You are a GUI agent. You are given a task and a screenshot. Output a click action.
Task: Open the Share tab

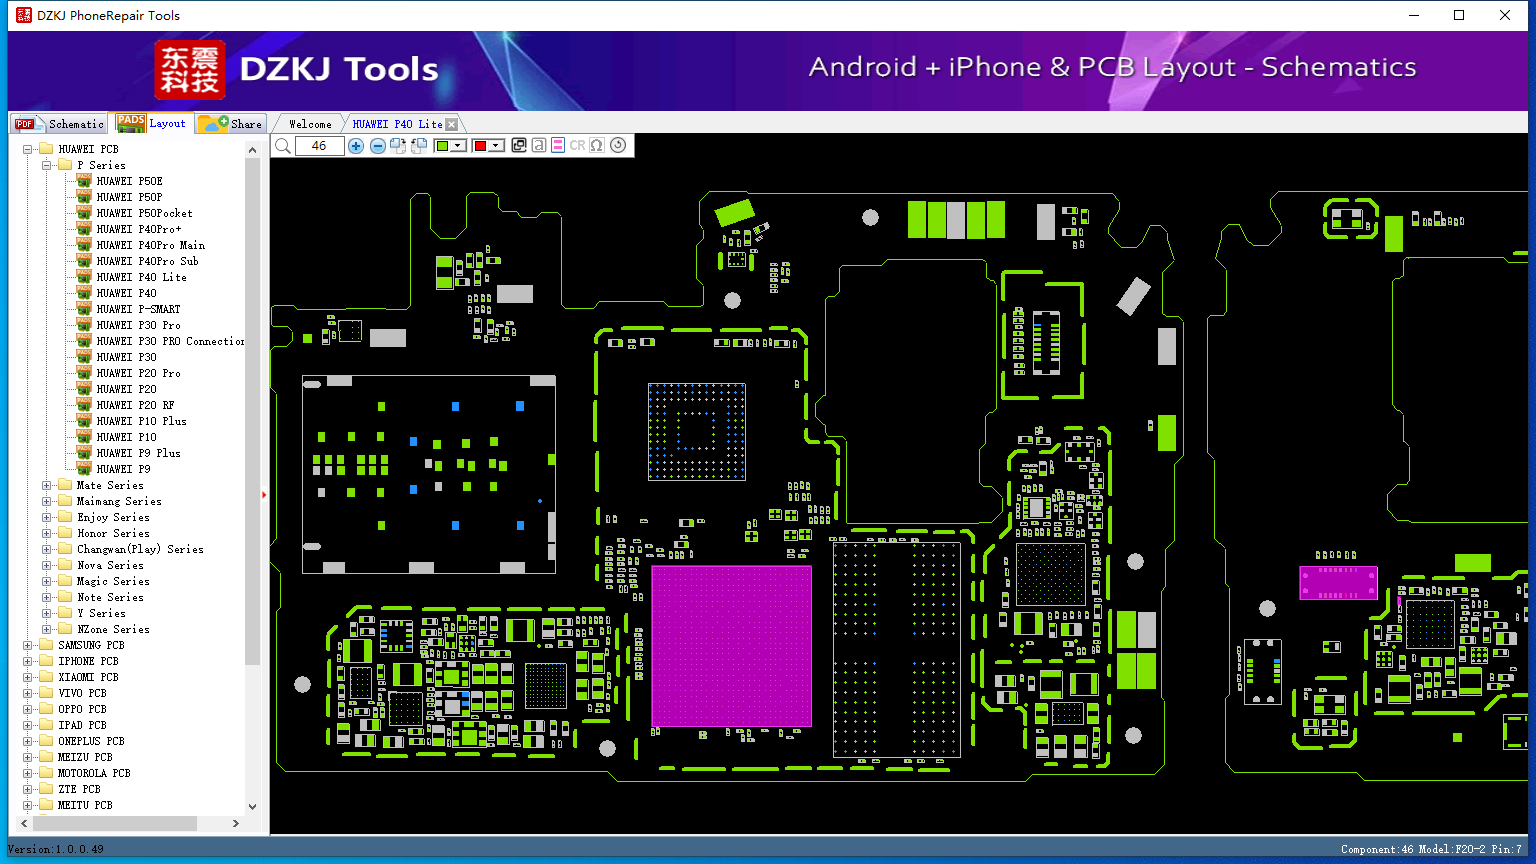coord(230,124)
